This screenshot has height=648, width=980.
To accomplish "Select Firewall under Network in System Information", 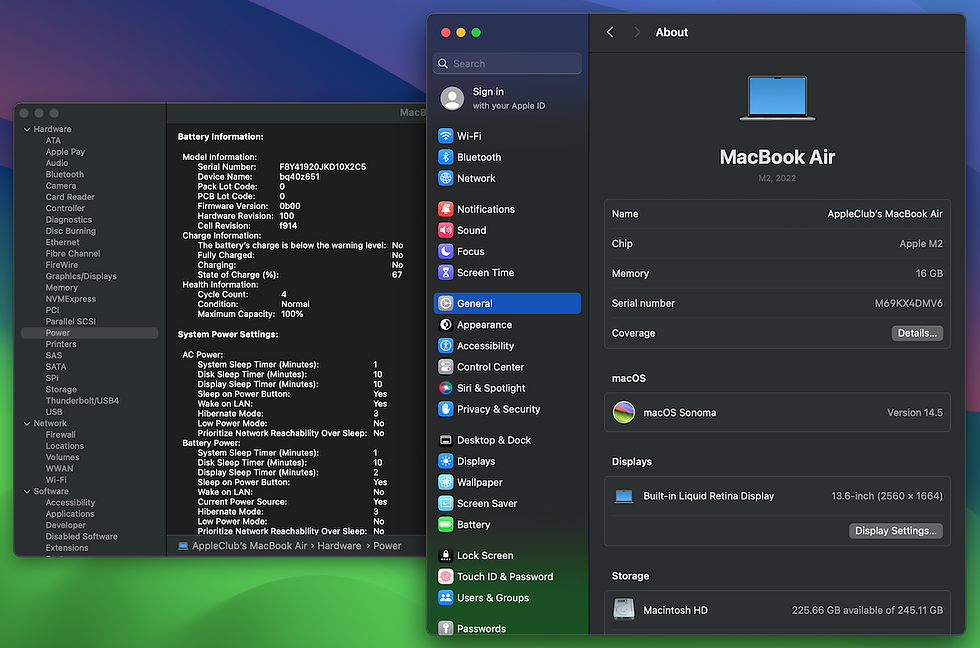I will click(x=60, y=435).
